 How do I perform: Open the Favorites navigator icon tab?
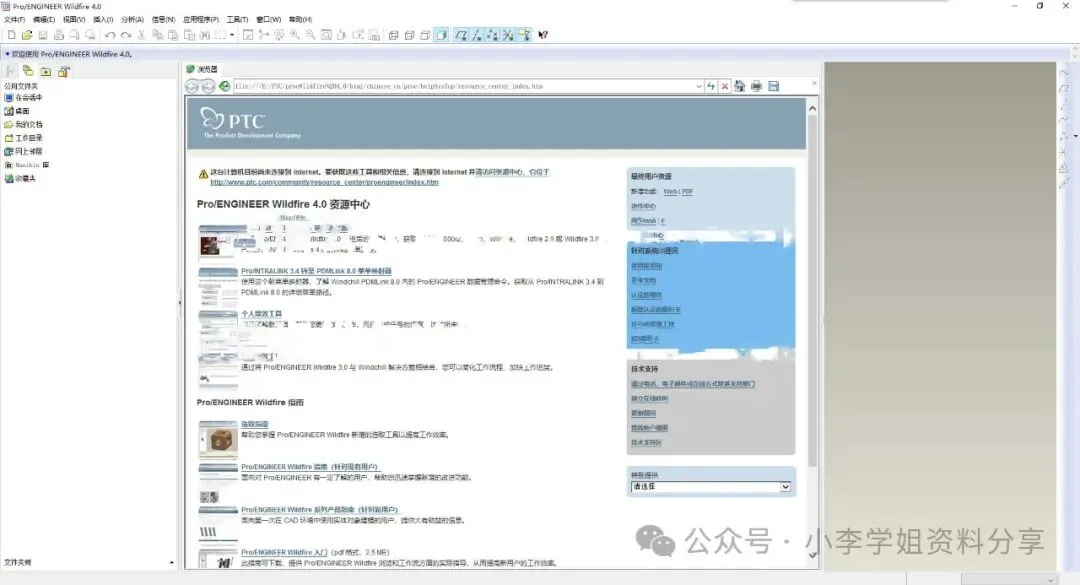click(45, 71)
